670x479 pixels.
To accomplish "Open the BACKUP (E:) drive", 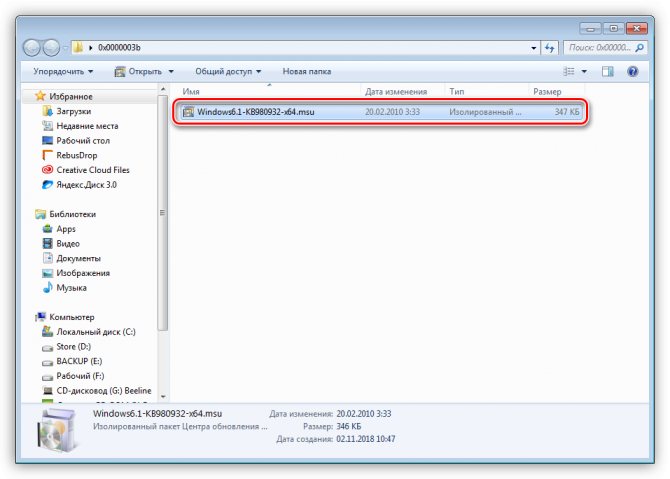I will point(79,361).
